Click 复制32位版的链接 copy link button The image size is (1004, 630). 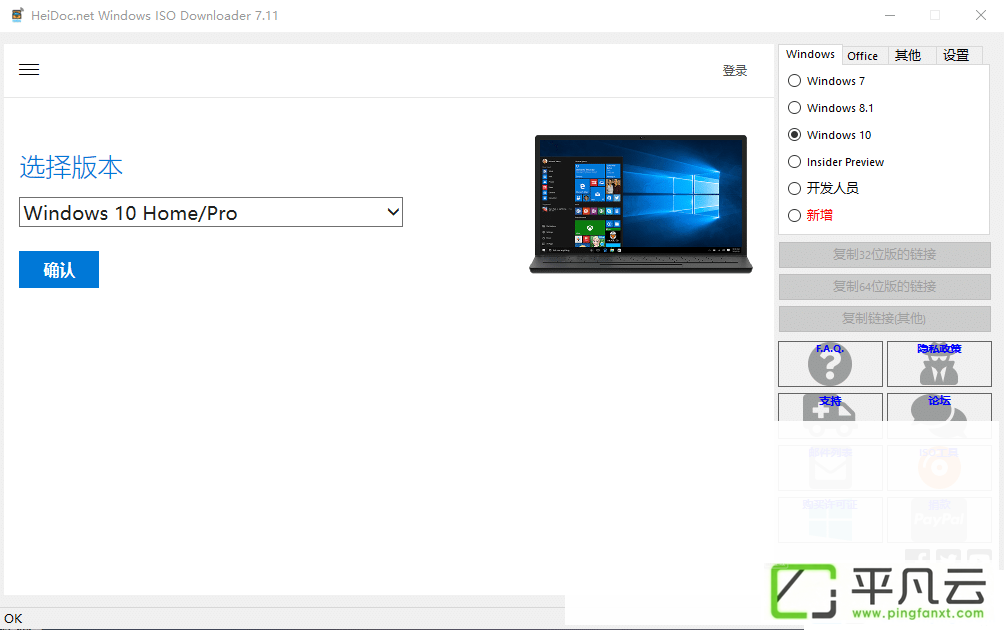[884, 255]
